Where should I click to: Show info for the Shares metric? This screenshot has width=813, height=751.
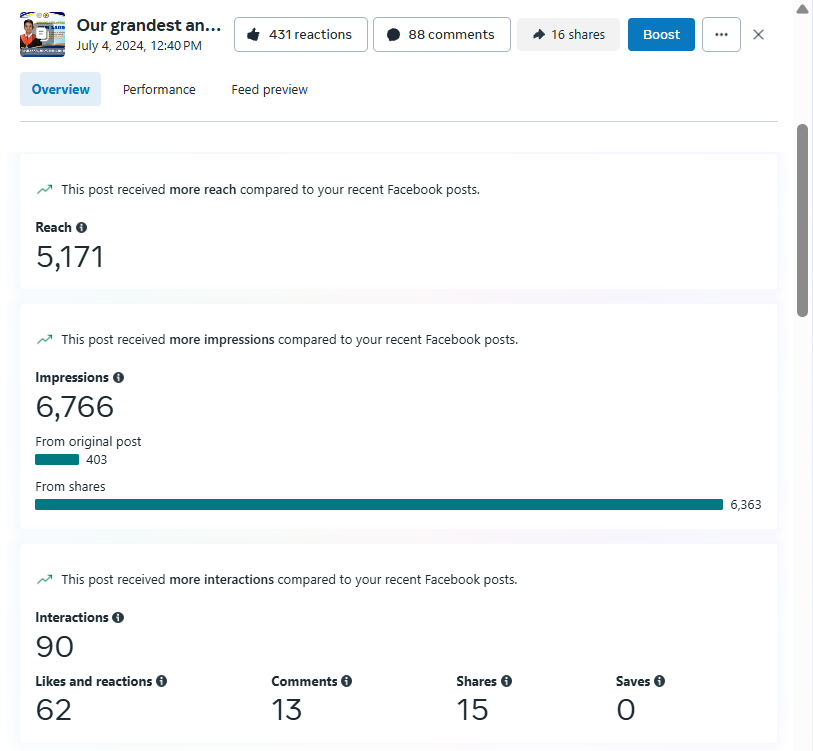click(x=506, y=681)
